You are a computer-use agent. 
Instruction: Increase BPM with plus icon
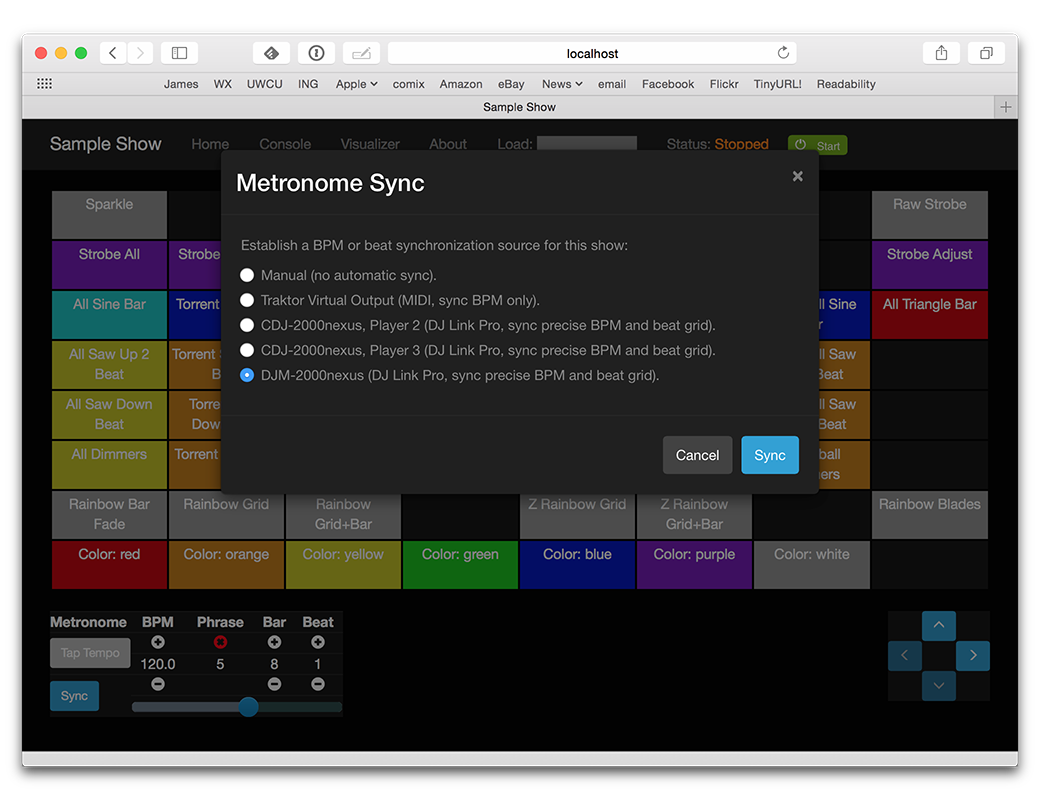158,642
